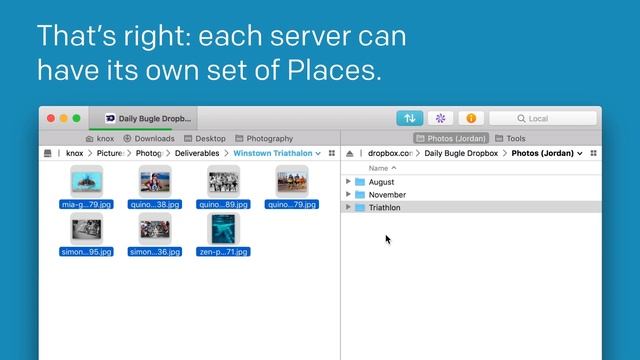Open the knox home place
The width and height of the screenshot is (640, 360).
pyautogui.click(x=100, y=139)
